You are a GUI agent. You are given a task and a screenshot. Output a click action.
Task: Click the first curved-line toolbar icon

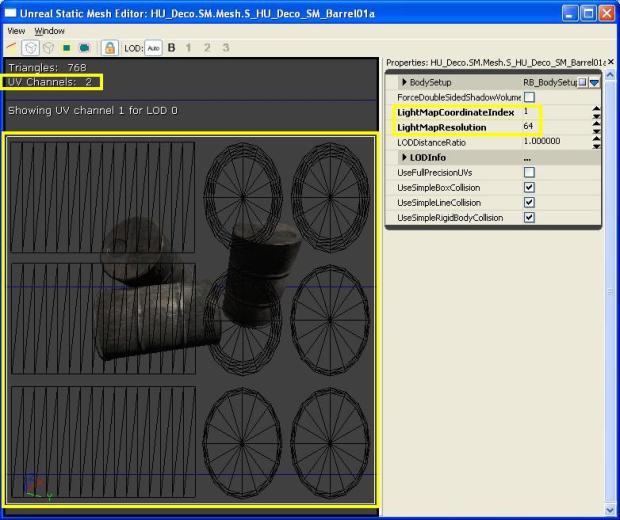(x=12, y=47)
